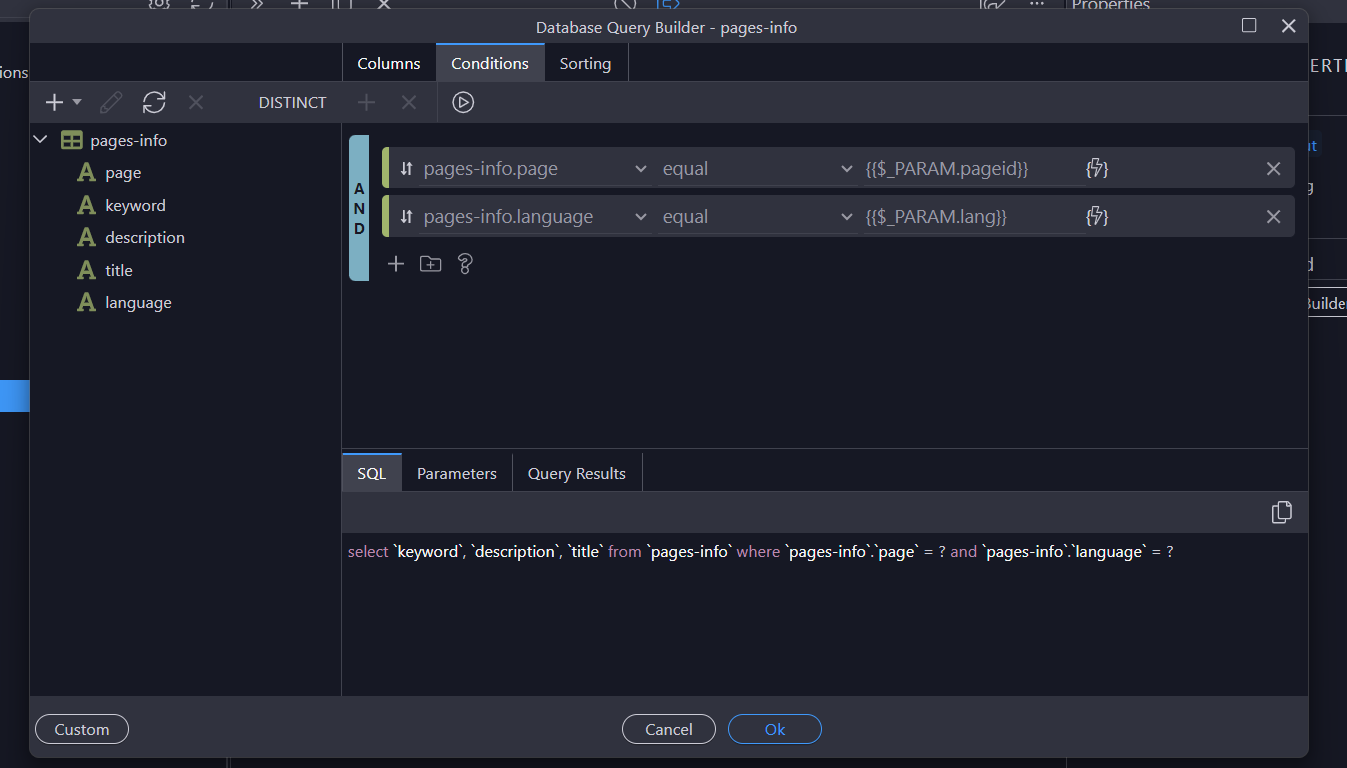Remove the pages-info.page condition

click(x=1273, y=169)
